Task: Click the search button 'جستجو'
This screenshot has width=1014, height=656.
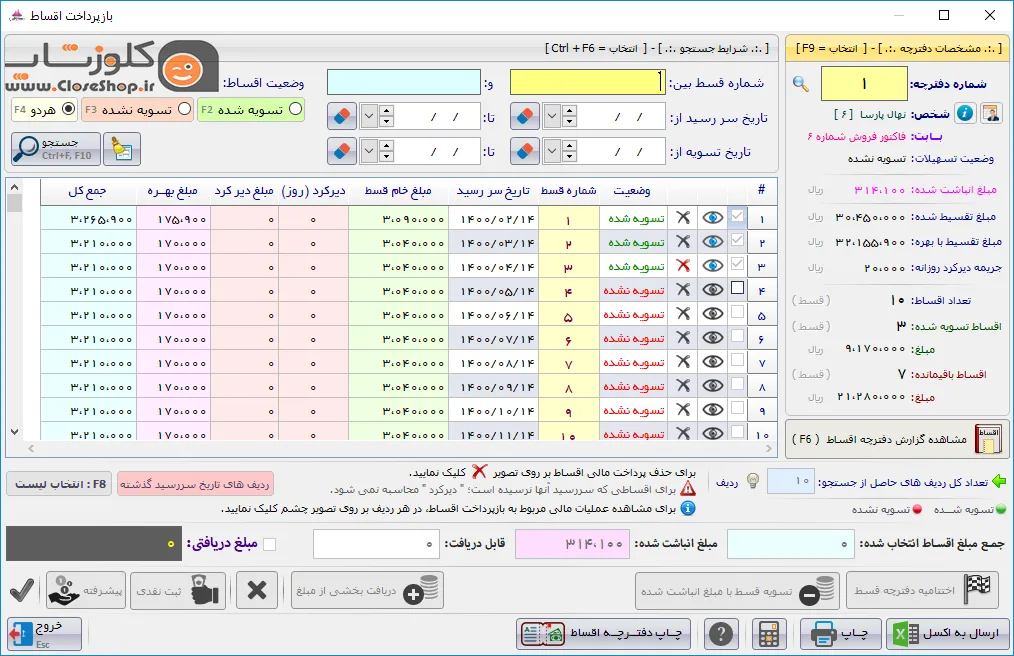Action: pos(56,149)
